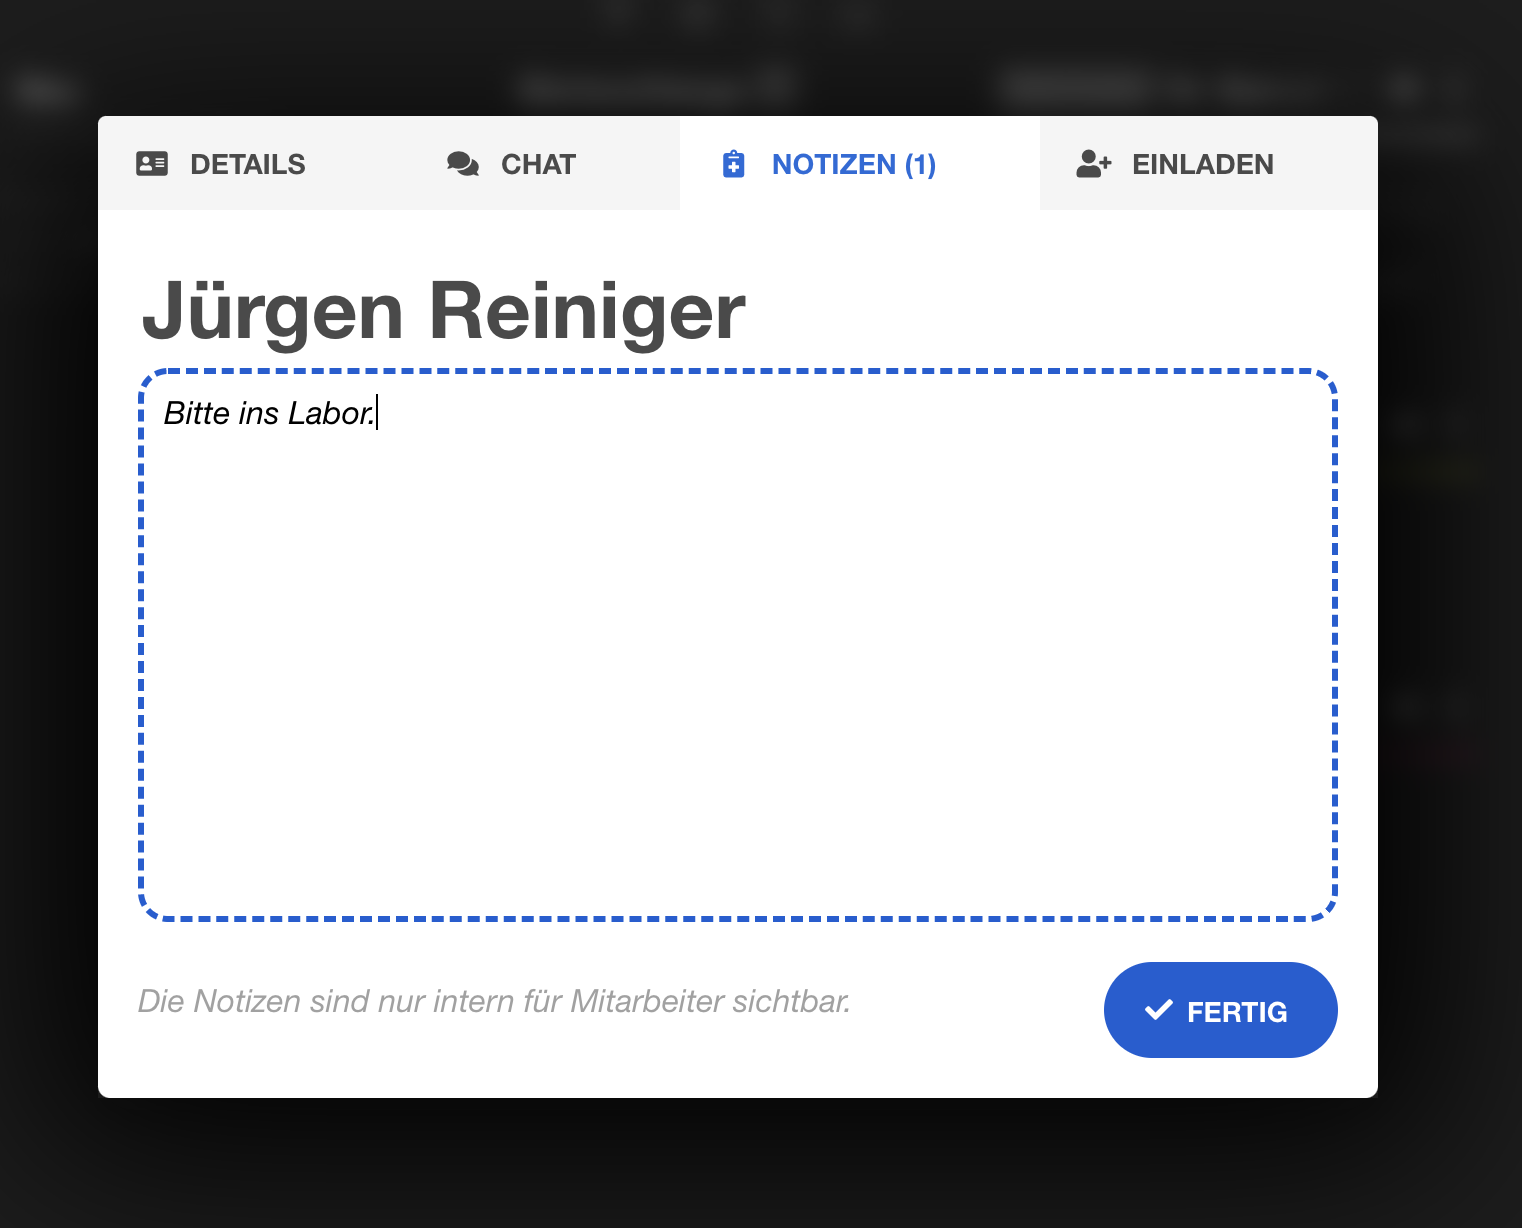Click the checkmark icon in Fertig button
The height and width of the screenshot is (1228, 1522).
(1158, 1010)
